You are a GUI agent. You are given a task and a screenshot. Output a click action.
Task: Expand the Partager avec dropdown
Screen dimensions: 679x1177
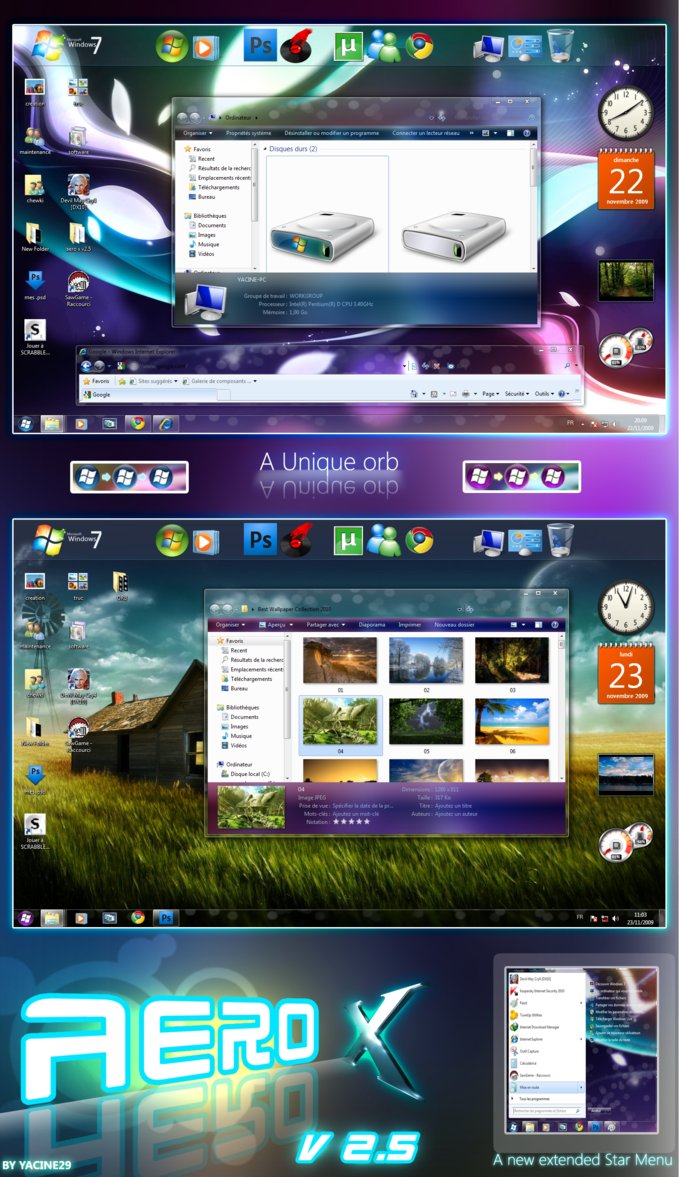pos(326,624)
